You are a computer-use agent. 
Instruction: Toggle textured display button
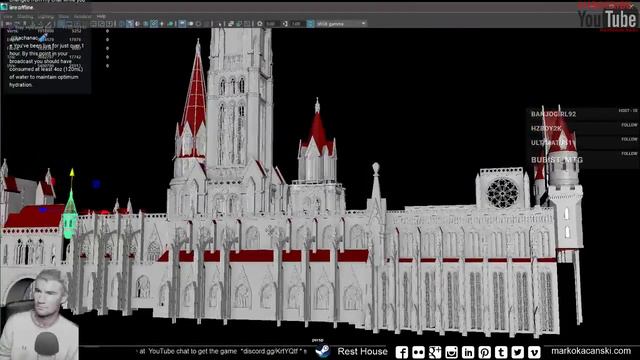pos(154,24)
